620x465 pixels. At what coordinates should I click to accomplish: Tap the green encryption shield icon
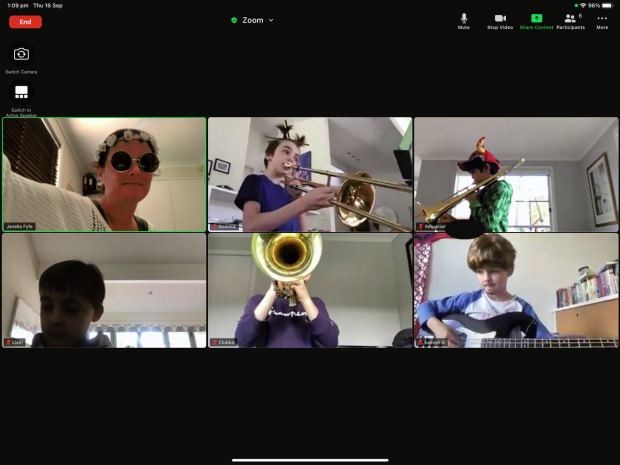(234, 20)
